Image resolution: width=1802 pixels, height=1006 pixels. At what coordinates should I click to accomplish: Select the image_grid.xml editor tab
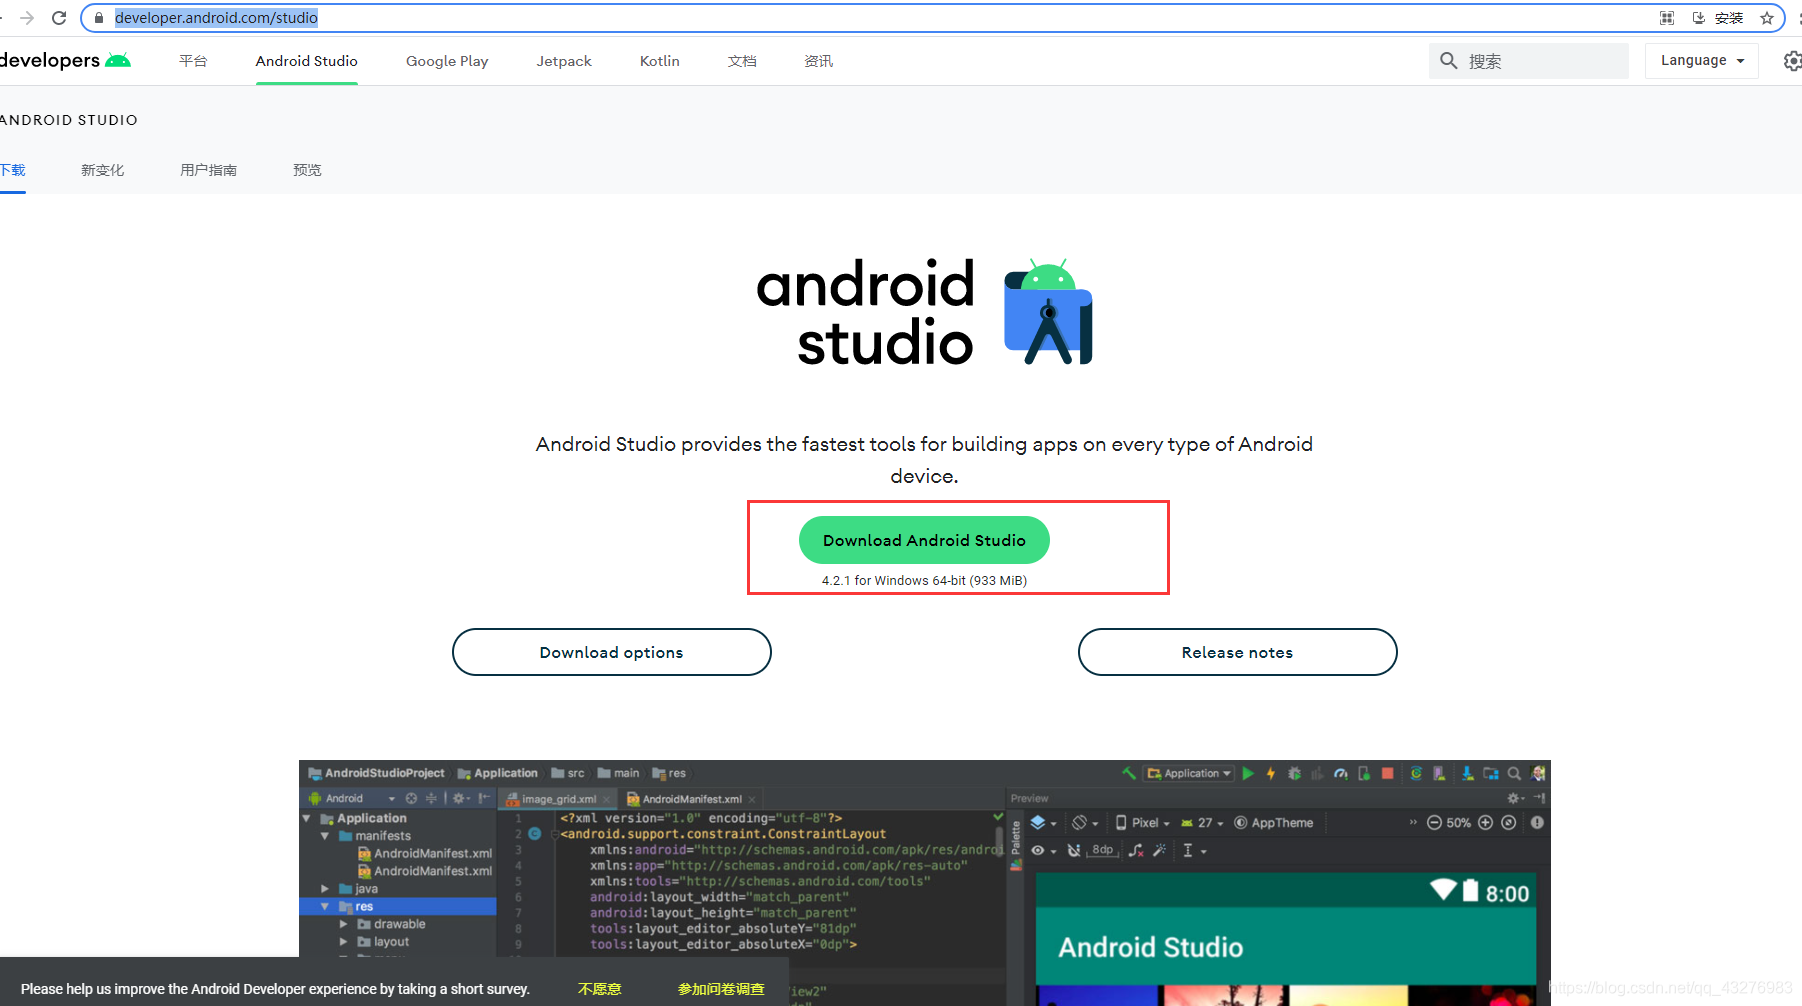pos(558,799)
